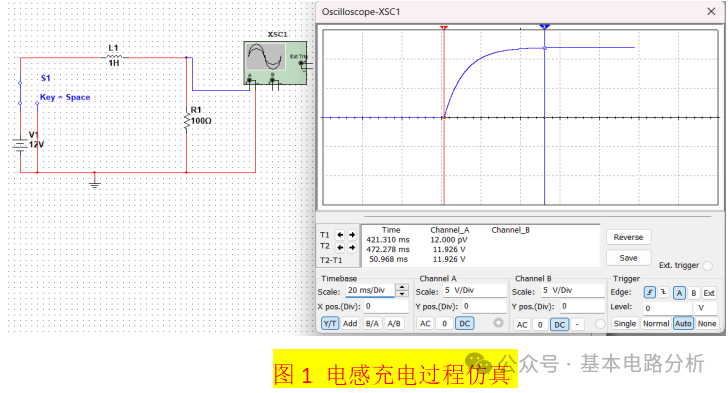Click Channel B Y pos.(Div) field
728x393 pixels.
point(582,307)
